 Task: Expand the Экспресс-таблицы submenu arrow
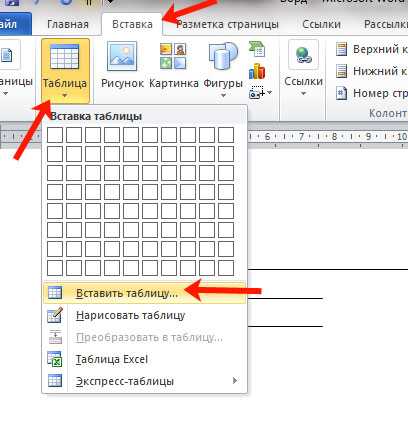point(235,381)
